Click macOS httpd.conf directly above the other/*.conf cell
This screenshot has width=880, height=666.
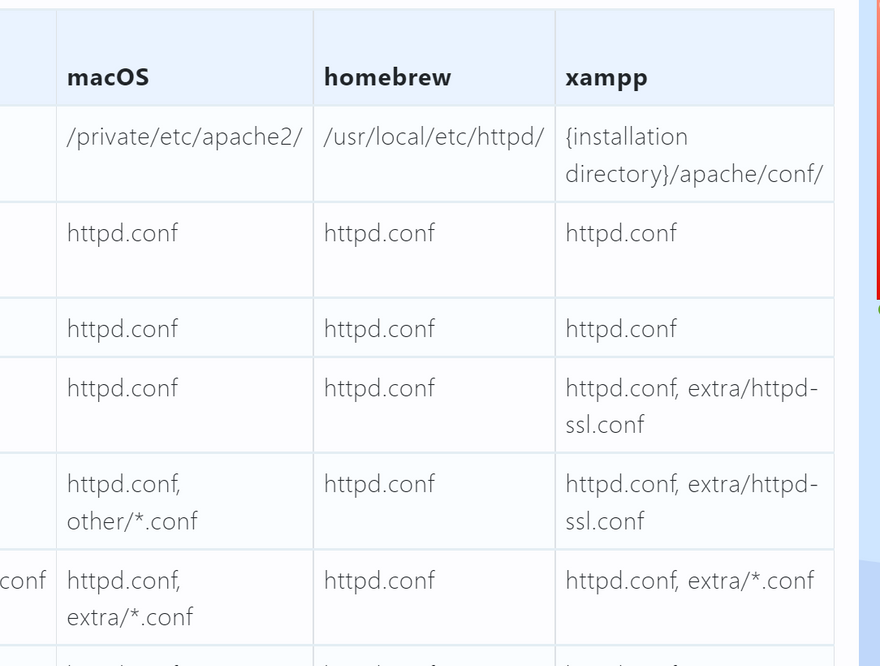(x=122, y=388)
